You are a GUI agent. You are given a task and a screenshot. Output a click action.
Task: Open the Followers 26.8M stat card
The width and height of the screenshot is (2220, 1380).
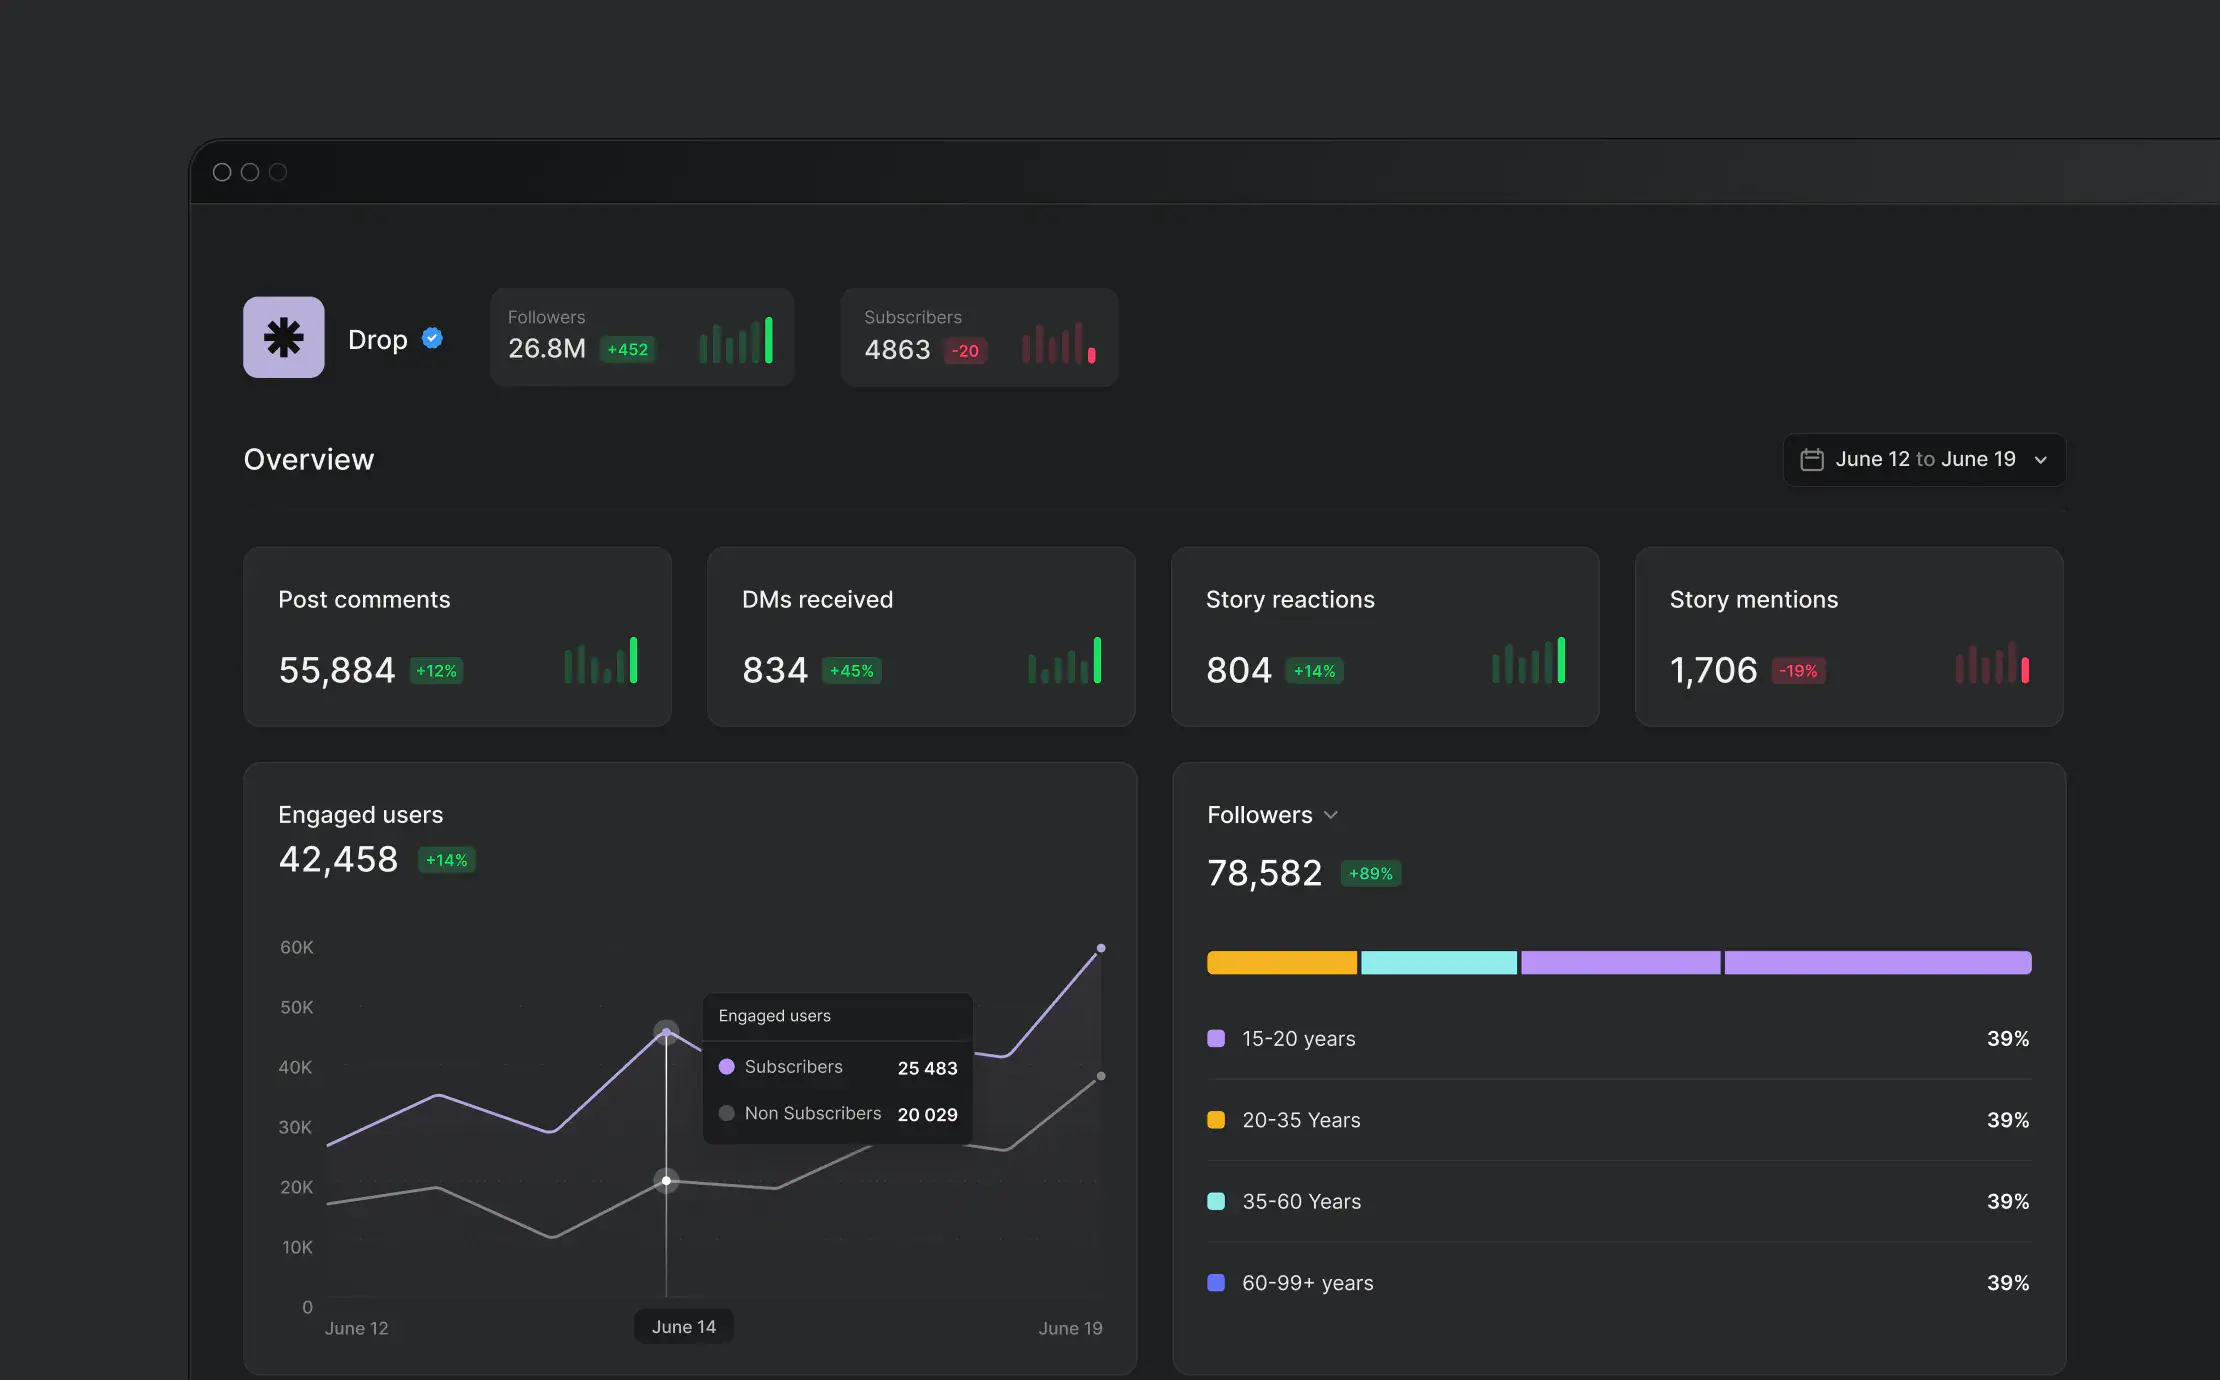pos(642,337)
